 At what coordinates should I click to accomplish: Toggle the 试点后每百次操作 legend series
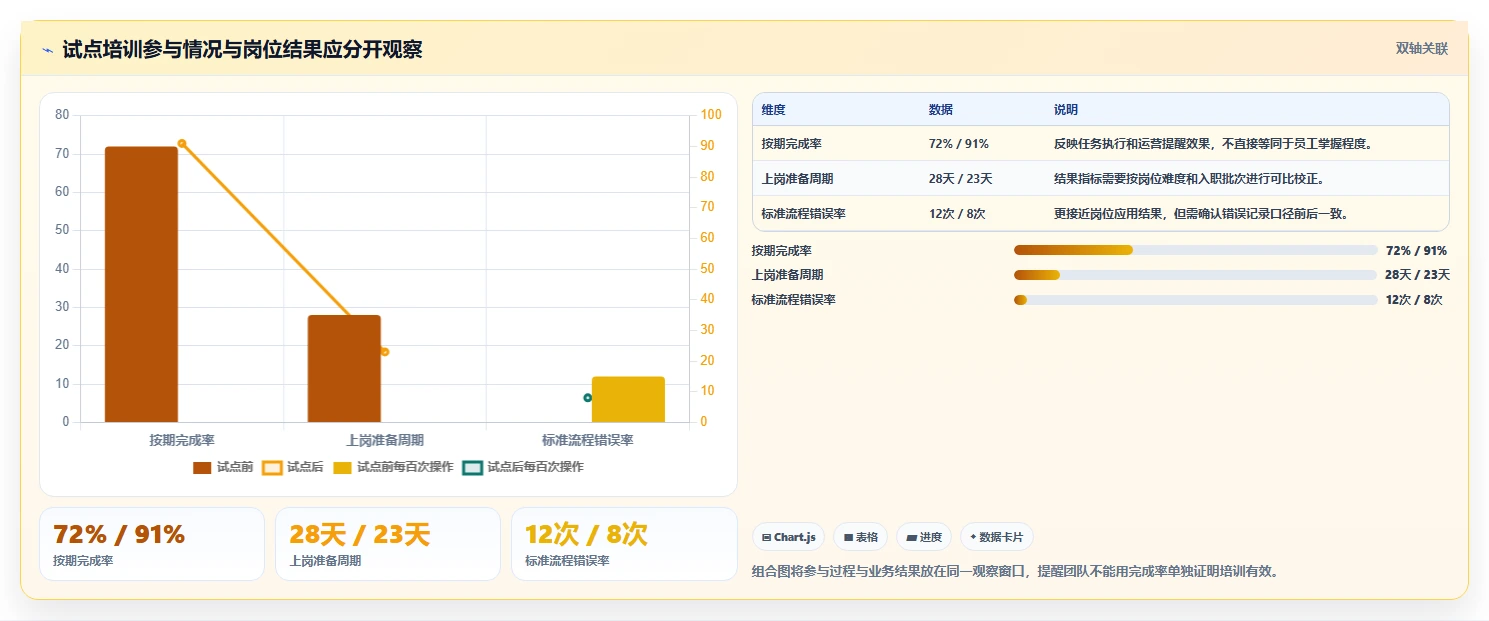coord(523,467)
